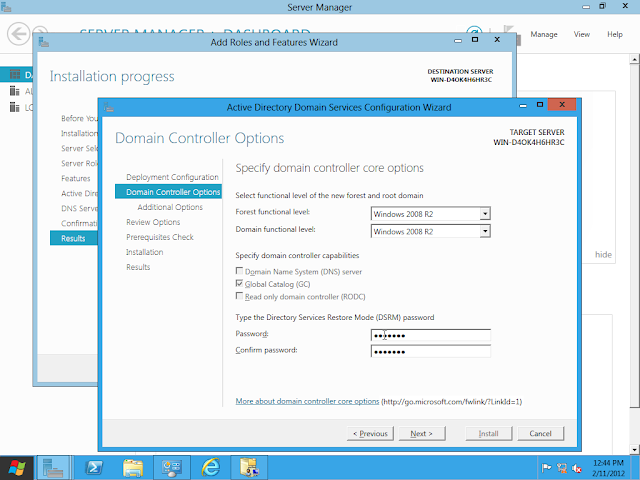640x480 pixels.
Task: Launch Windows PowerShell from the taskbar
Action: 94,468
